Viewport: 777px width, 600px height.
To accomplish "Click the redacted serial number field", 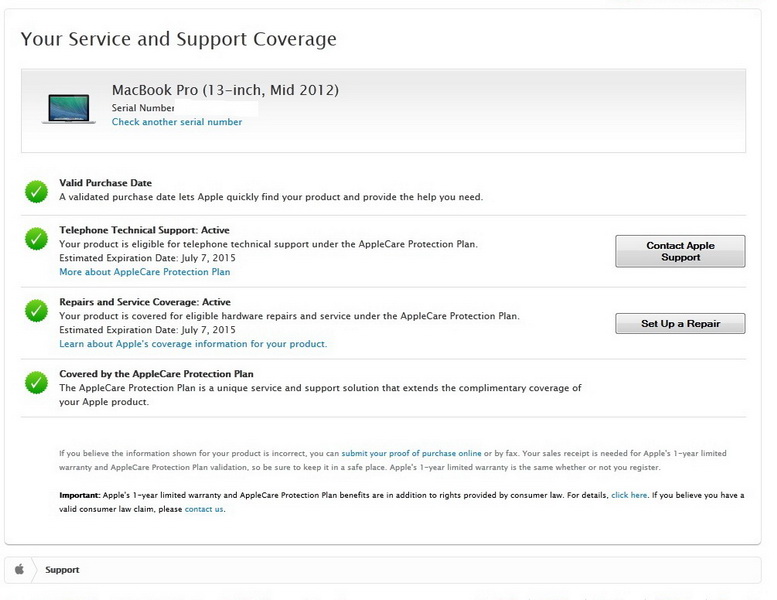I will coord(217,107).
